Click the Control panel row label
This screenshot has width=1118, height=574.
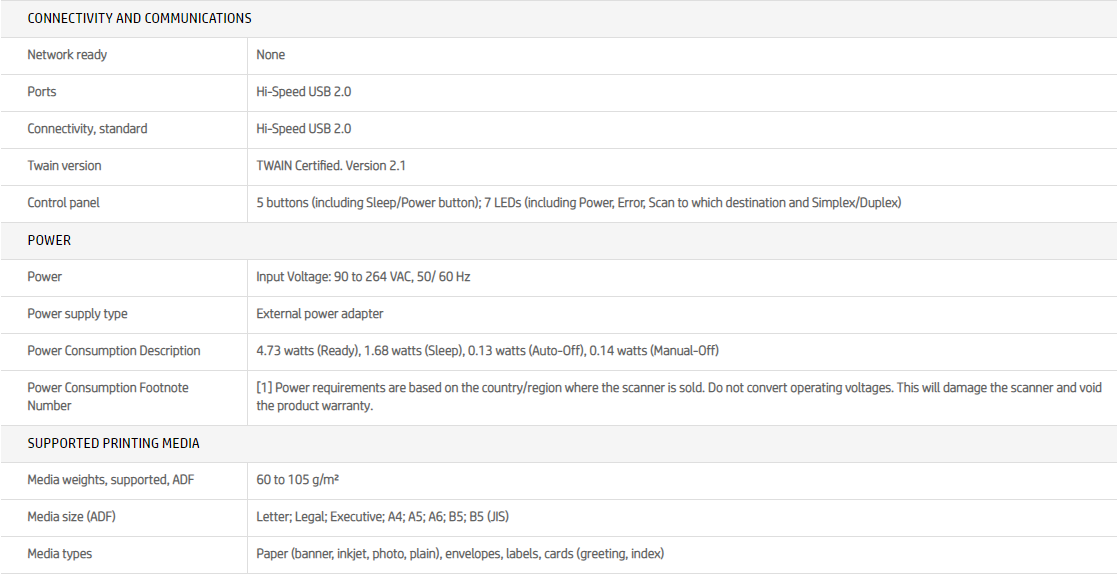[63, 203]
